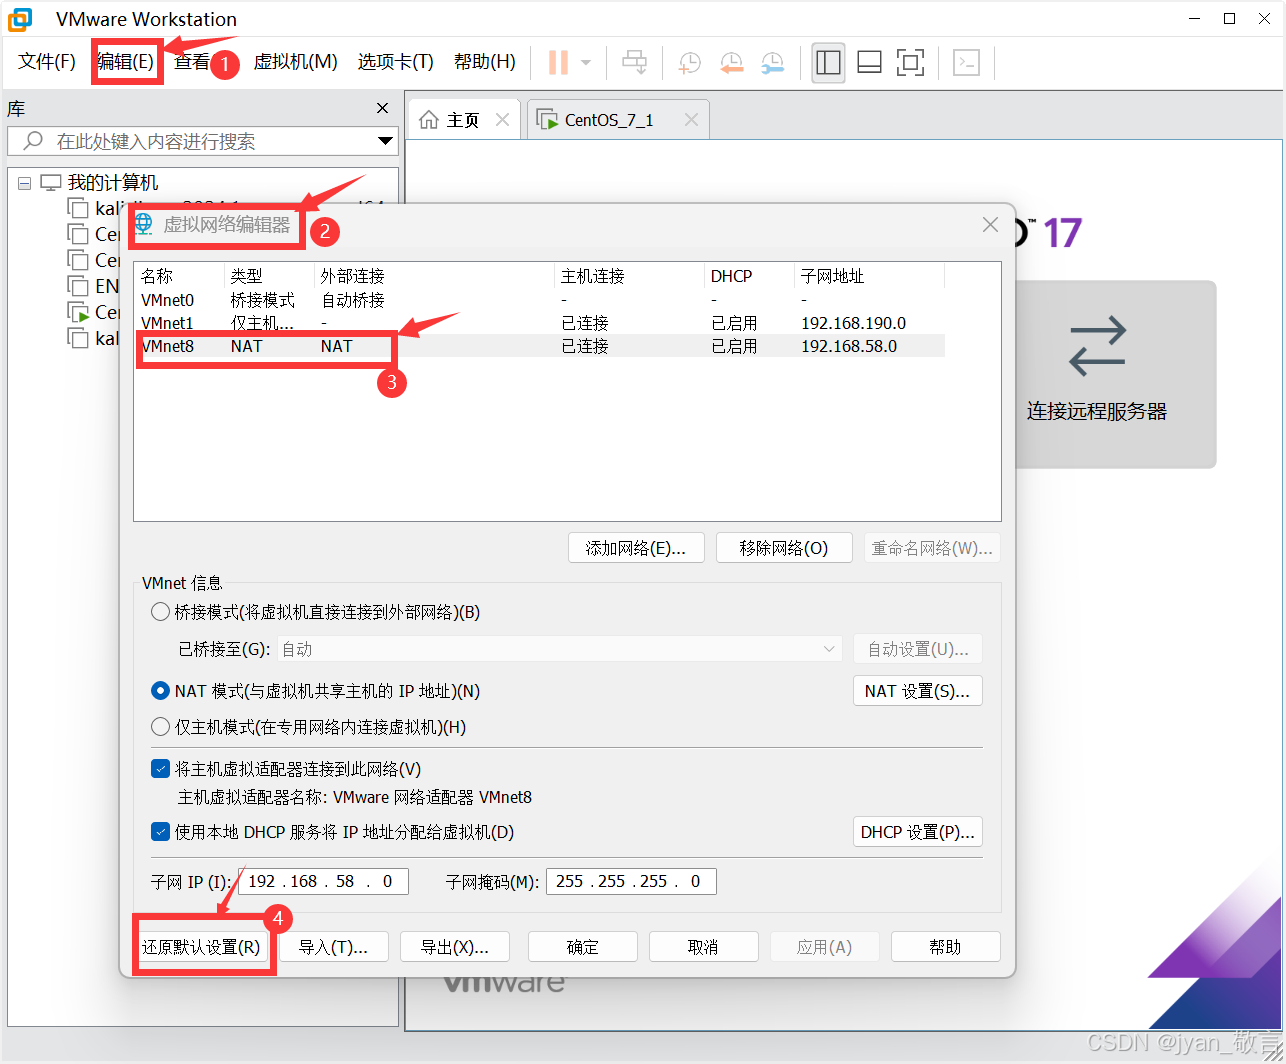The height and width of the screenshot is (1064, 1286).
Task: Open the 已桥接至 自动 dropdown
Action: 560,649
